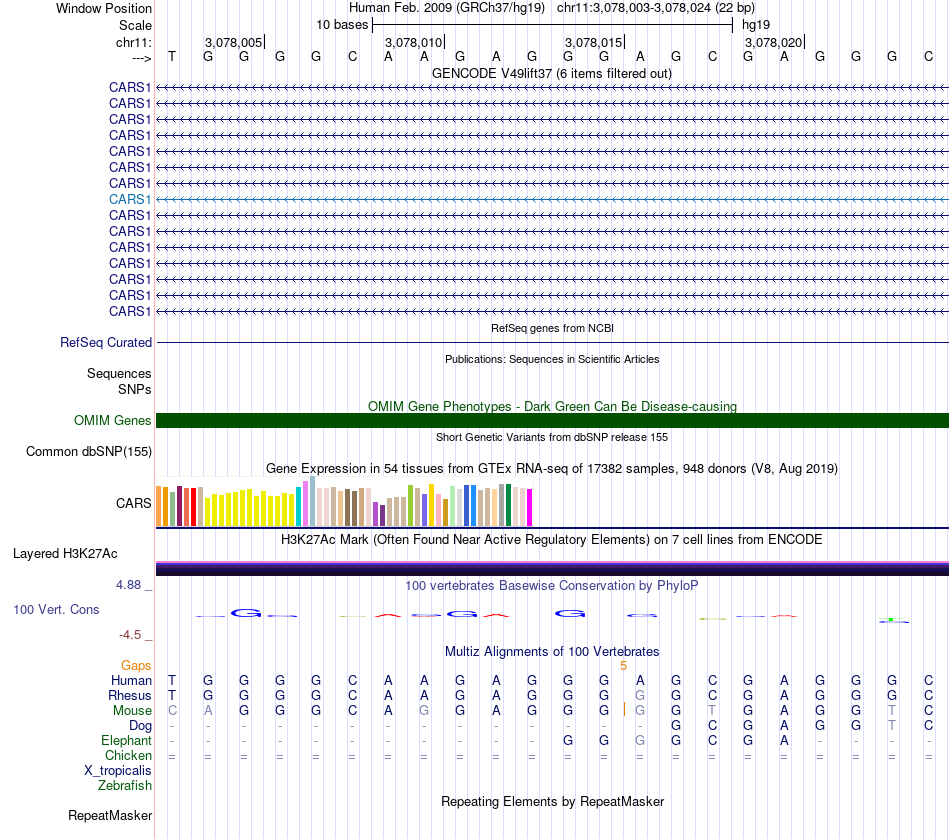The image size is (950, 839).
Task: Click the light-blue CARS1 intron arrow line
Action: 552,199
